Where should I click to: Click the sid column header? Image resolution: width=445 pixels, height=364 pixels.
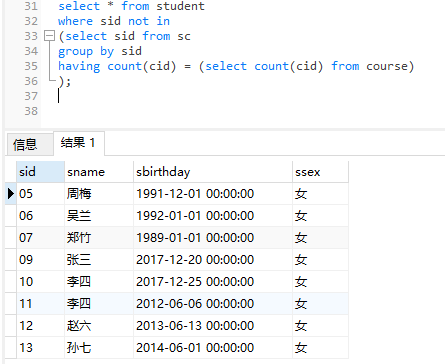click(40, 172)
